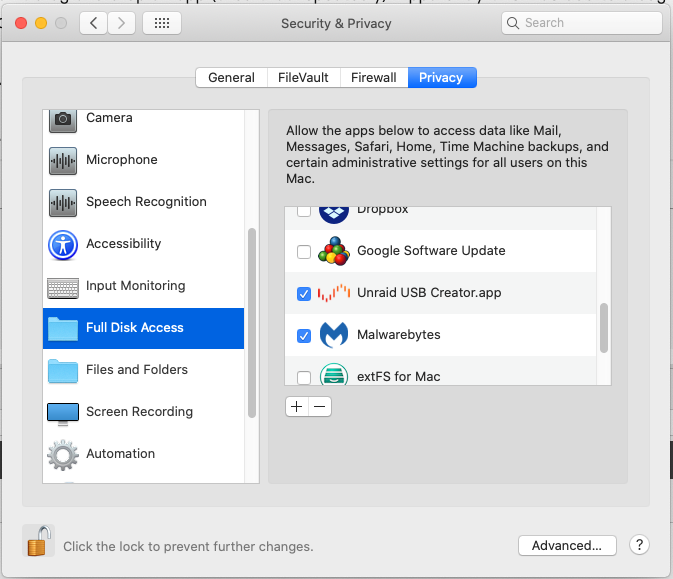Select the Google Software Update row text
Image resolution: width=673 pixels, height=579 pixels.
pyautogui.click(x=431, y=251)
